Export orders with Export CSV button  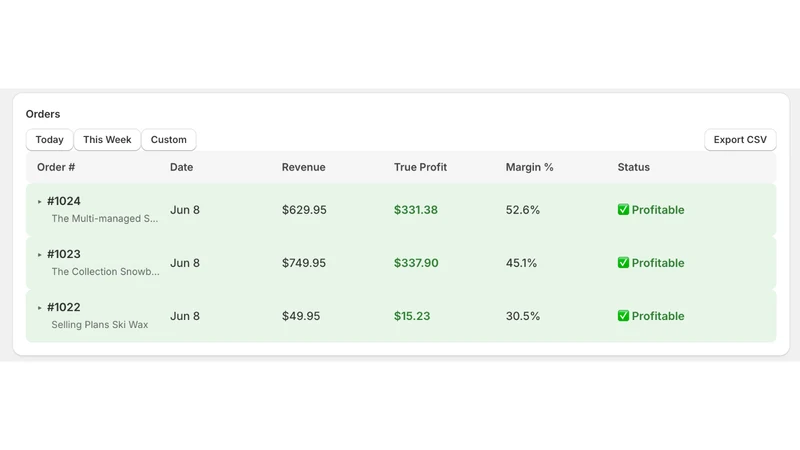click(x=740, y=140)
